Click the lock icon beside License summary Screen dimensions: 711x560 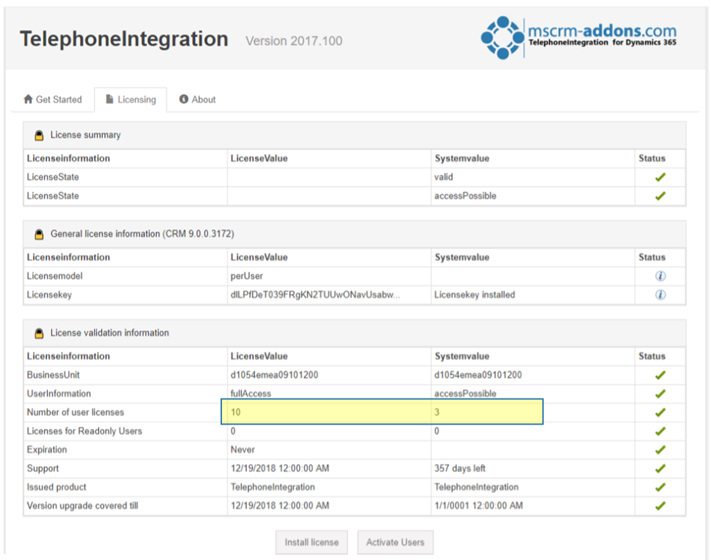pos(39,135)
